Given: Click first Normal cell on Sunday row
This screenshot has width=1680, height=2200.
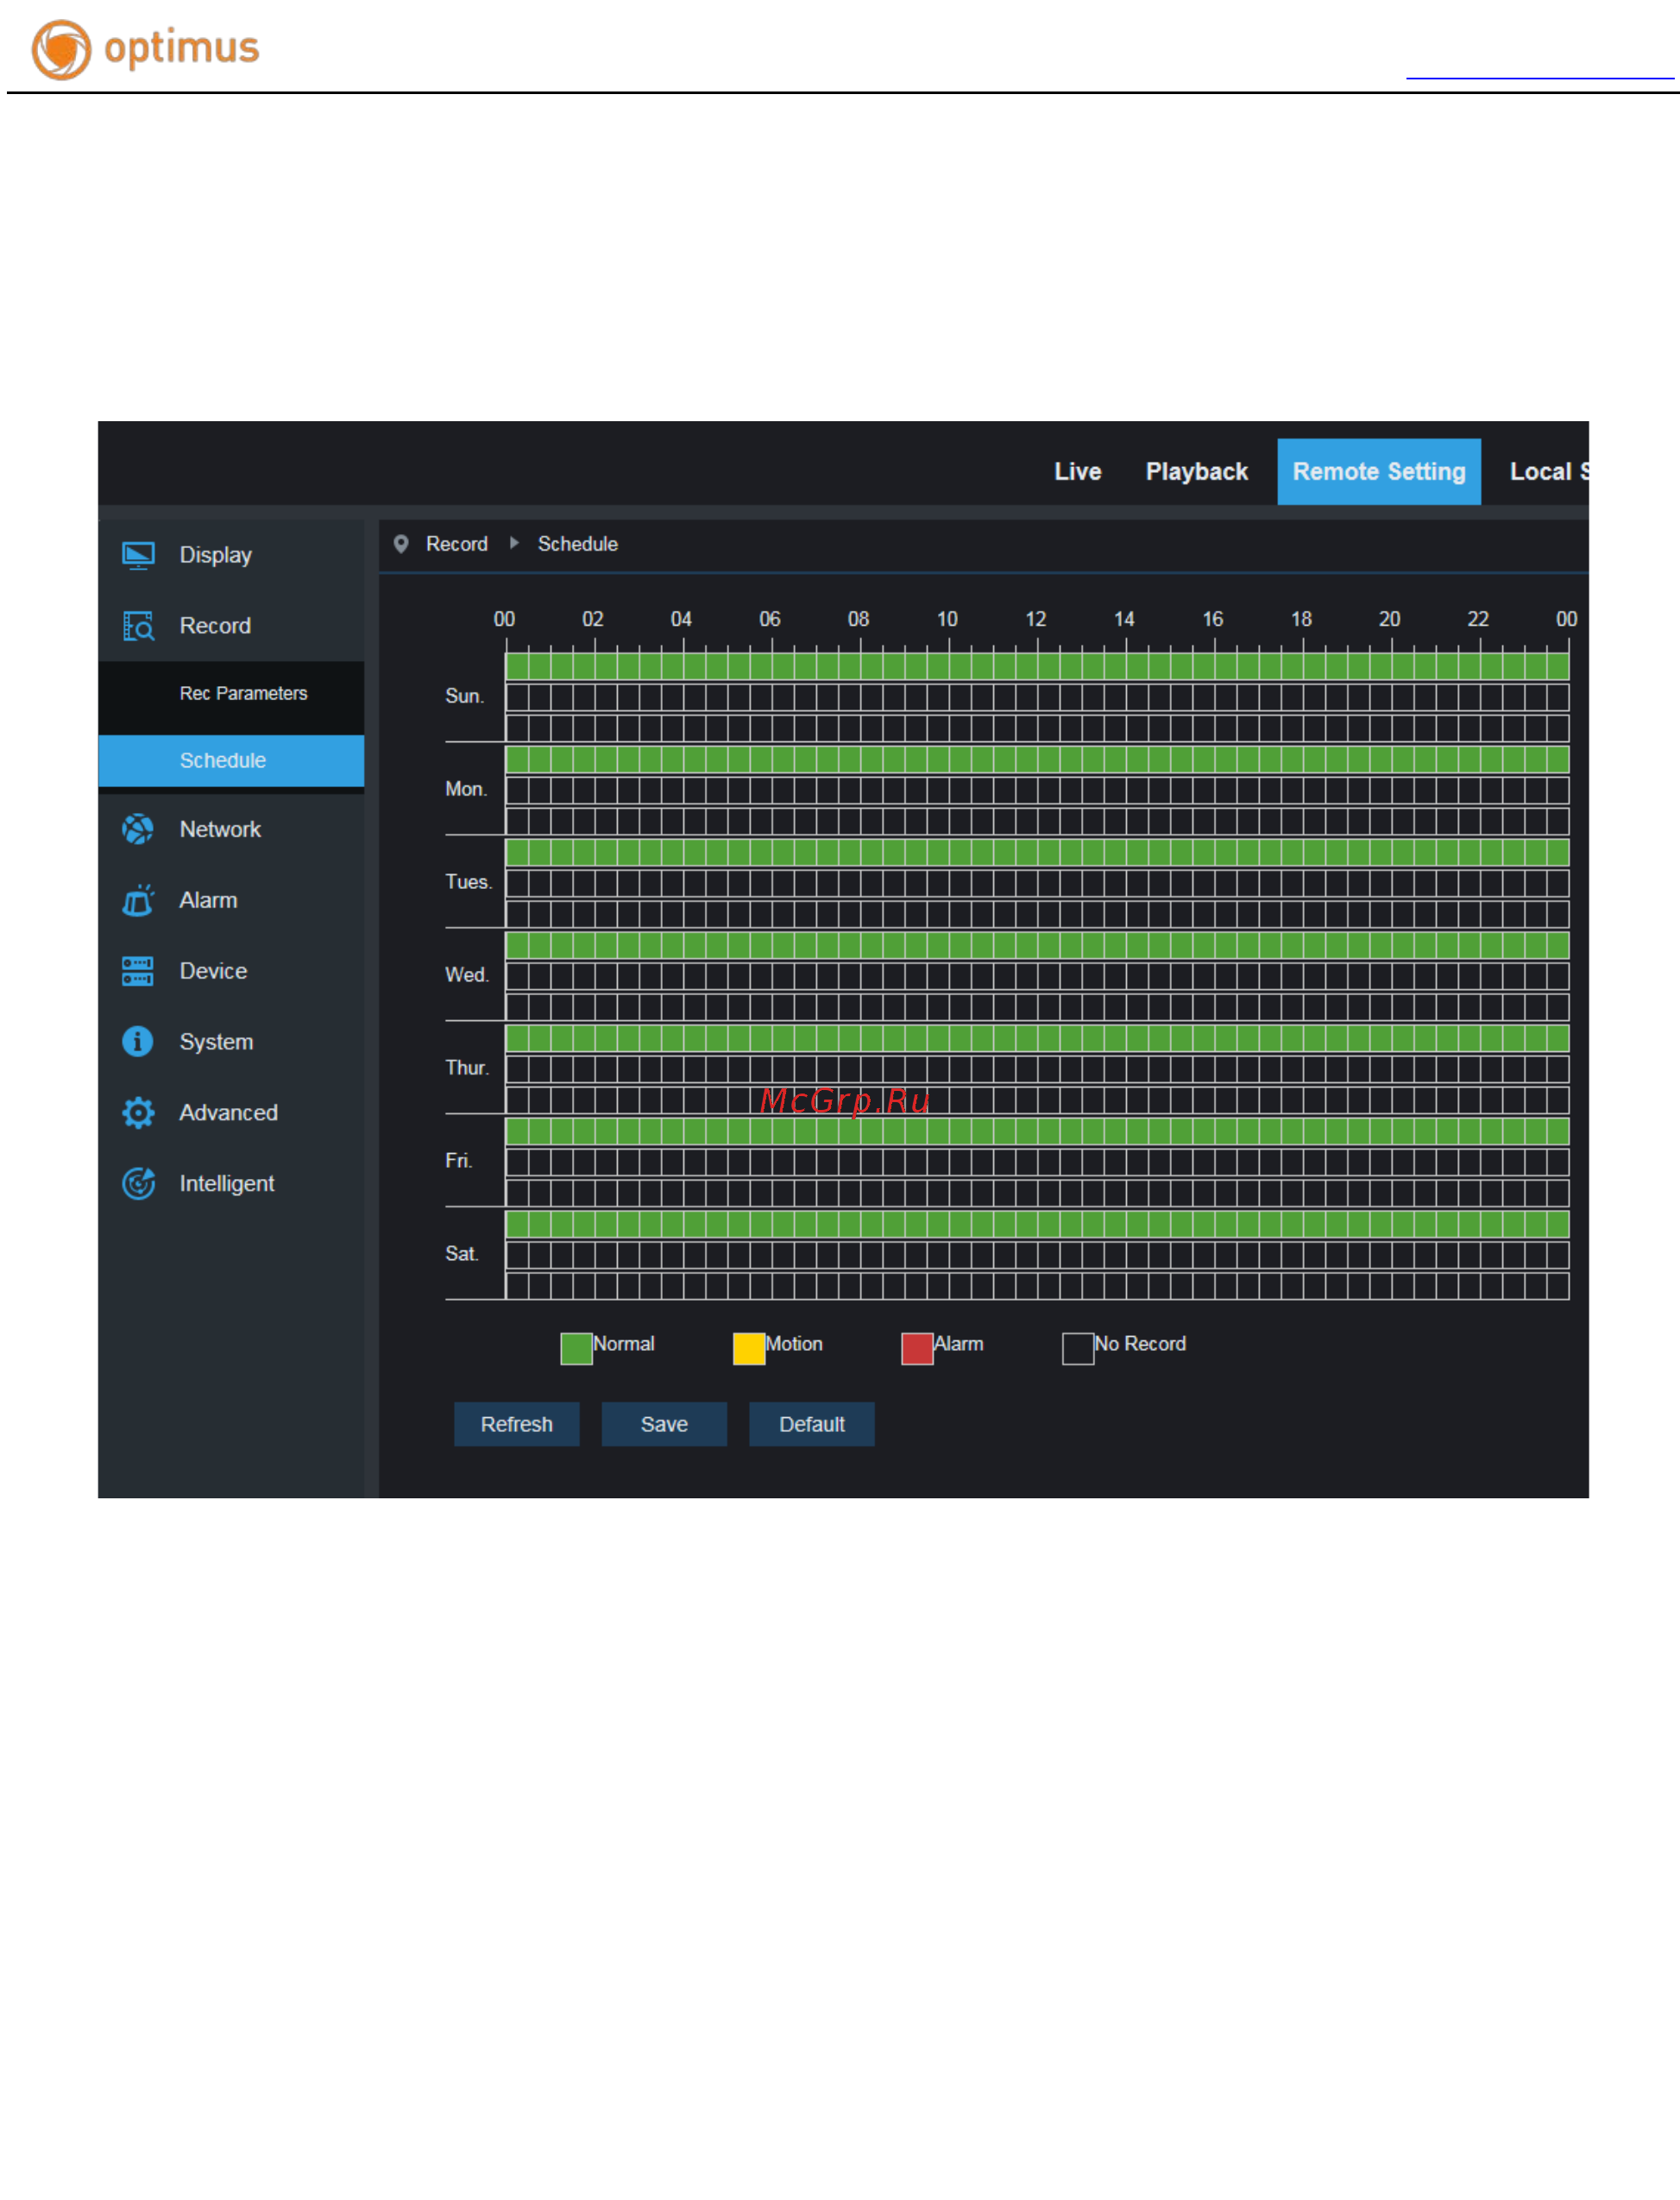Looking at the screenshot, I should 517,666.
